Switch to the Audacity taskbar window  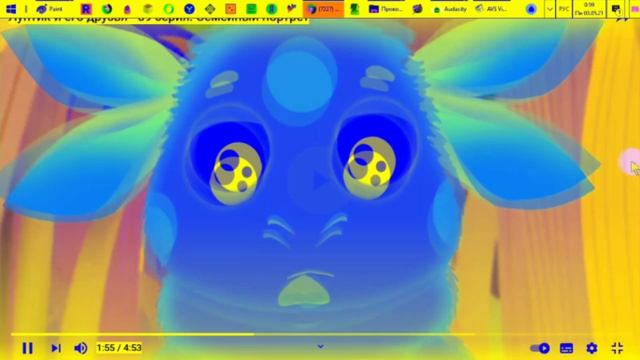(x=450, y=9)
